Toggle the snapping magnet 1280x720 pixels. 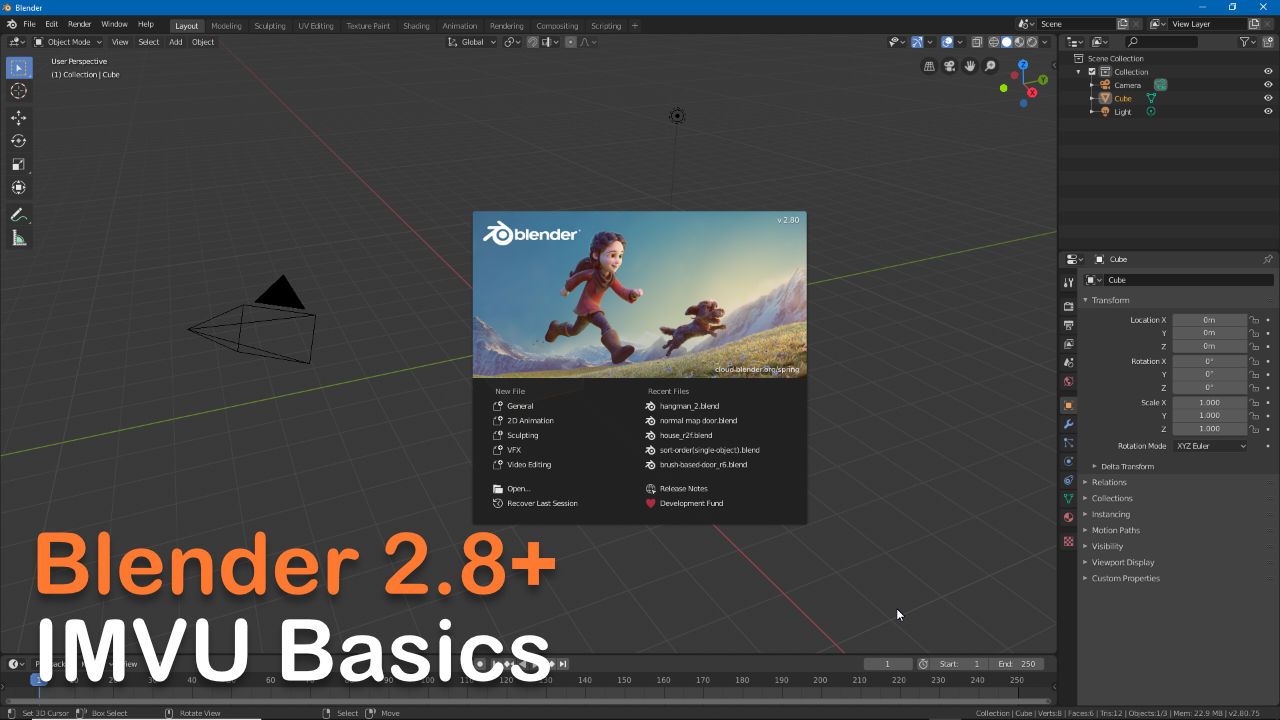tap(532, 42)
